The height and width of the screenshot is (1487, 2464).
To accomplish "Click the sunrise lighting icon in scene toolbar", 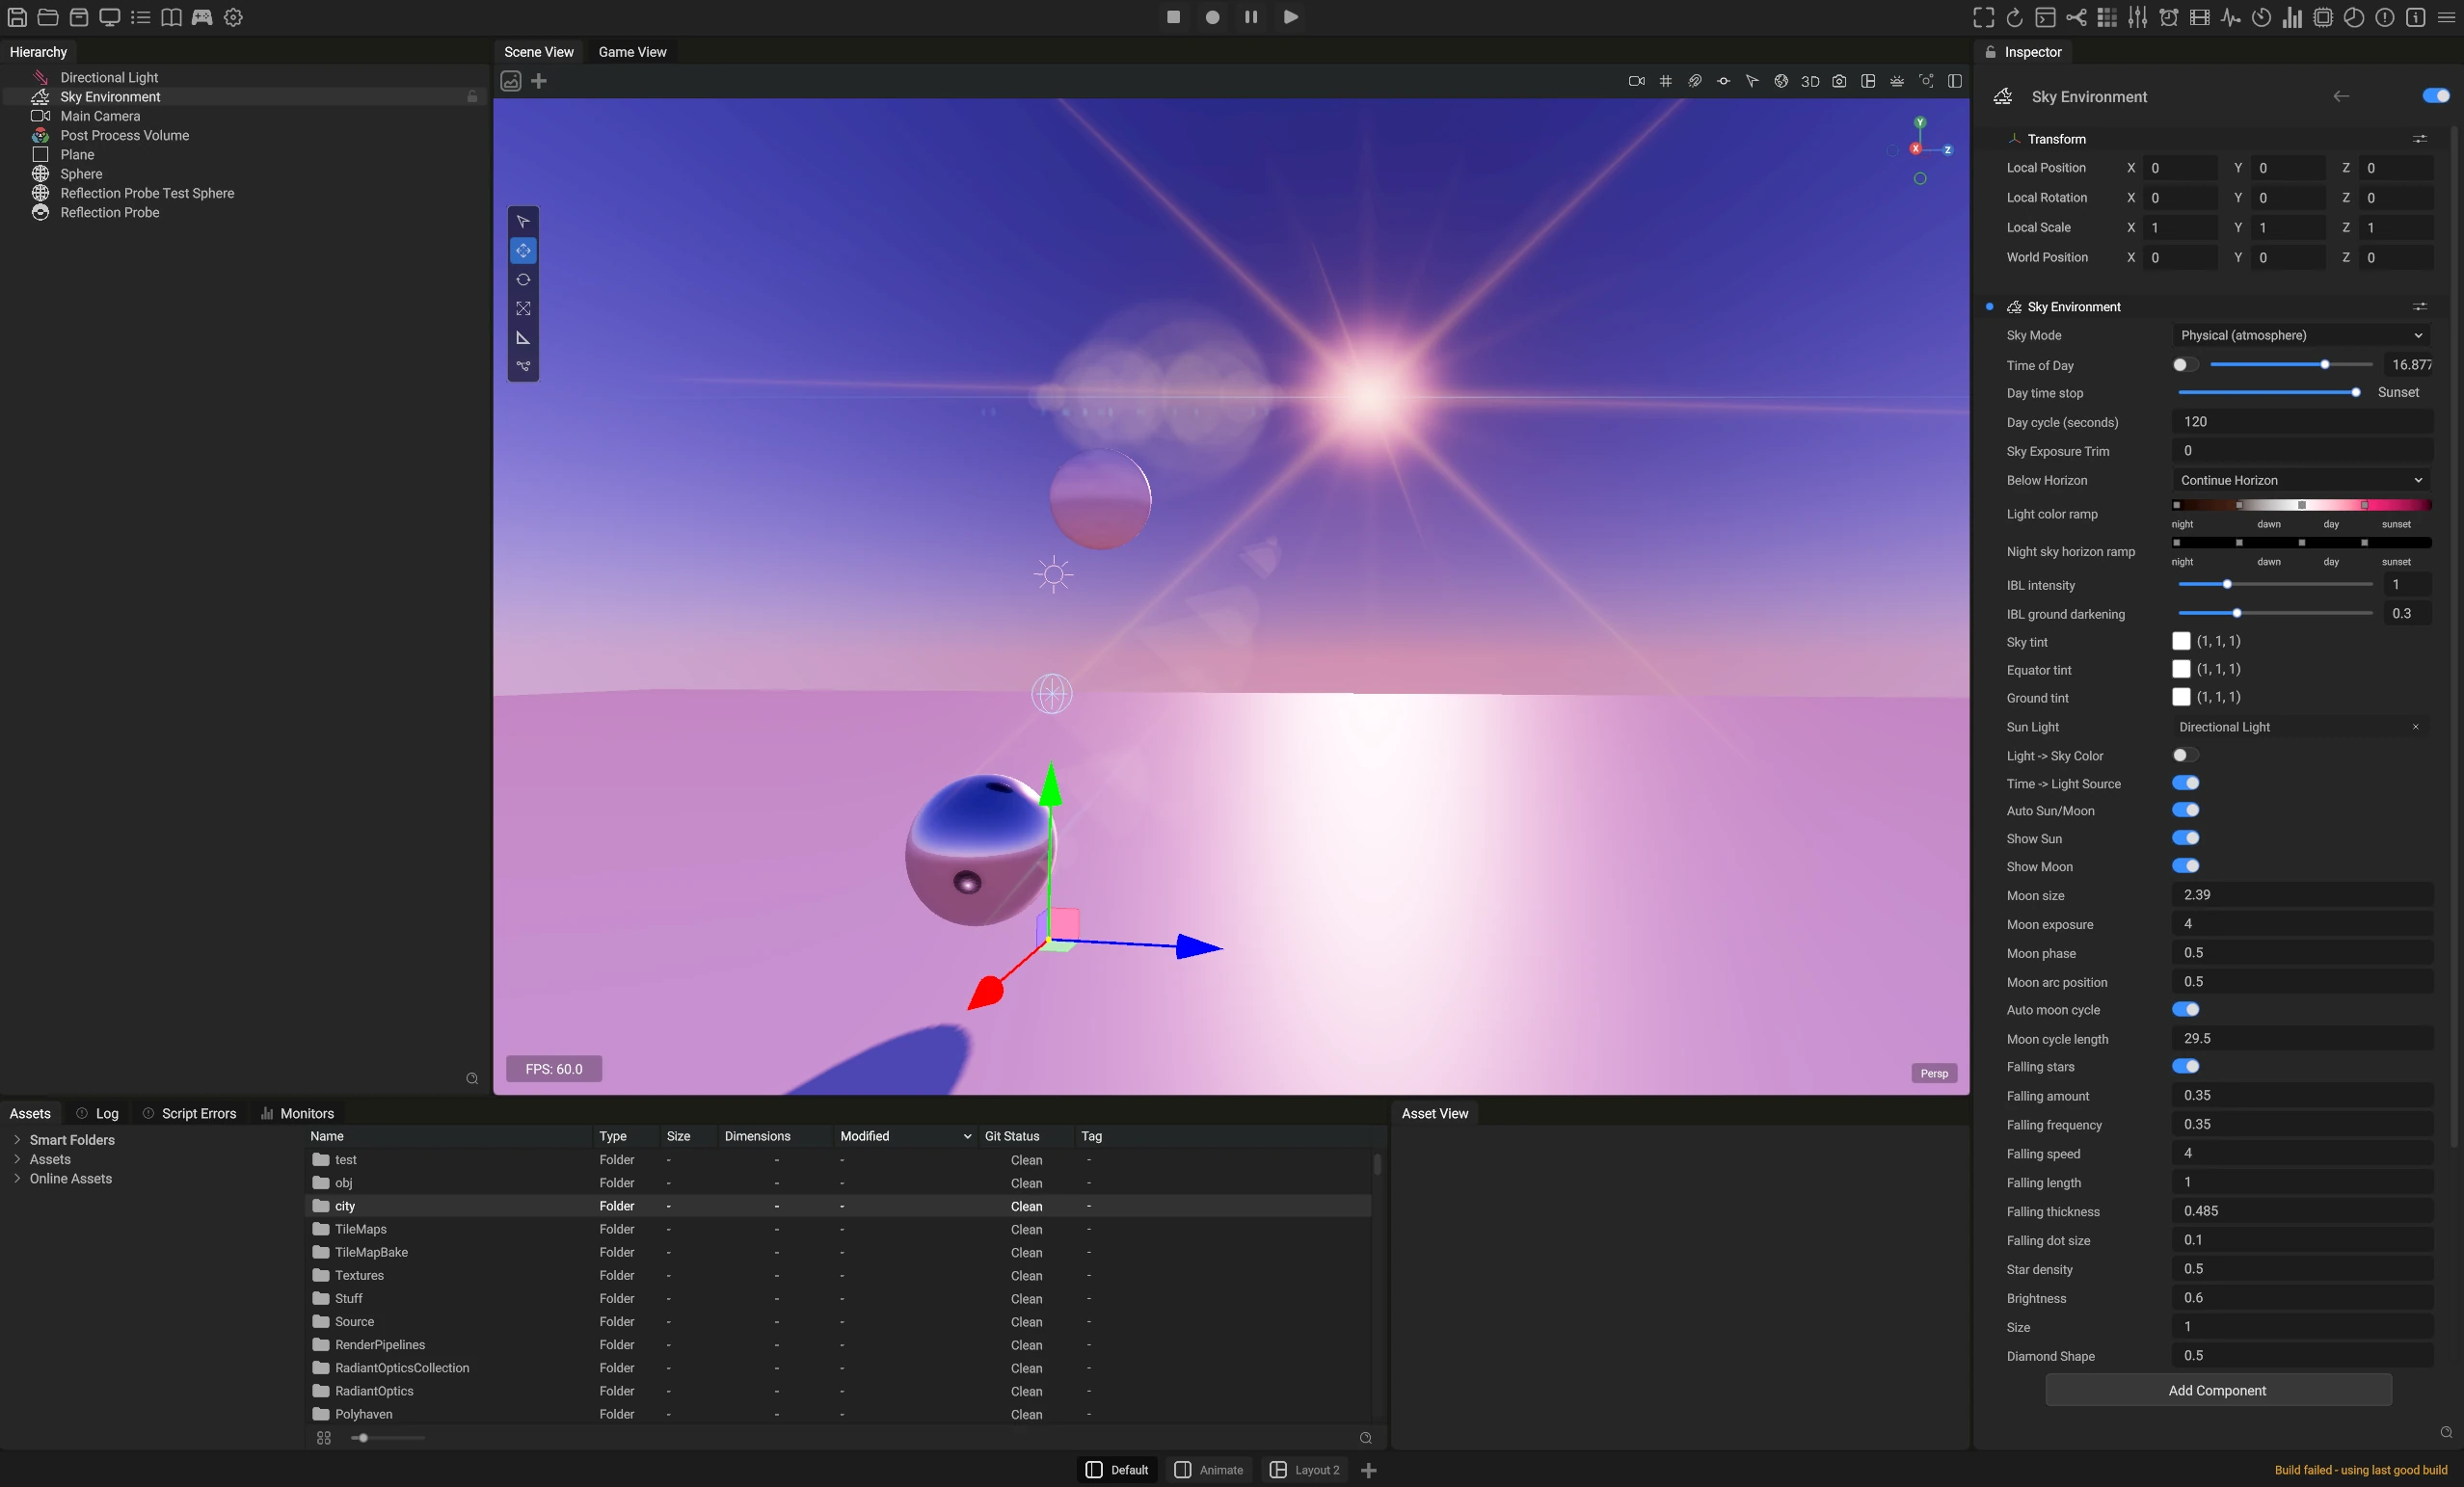I will coord(1897,81).
